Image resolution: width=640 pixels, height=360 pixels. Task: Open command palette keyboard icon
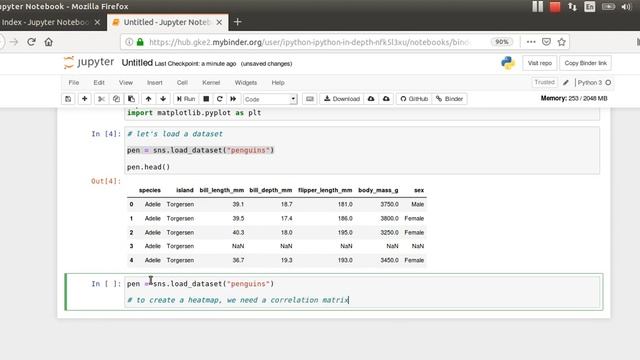310,99
